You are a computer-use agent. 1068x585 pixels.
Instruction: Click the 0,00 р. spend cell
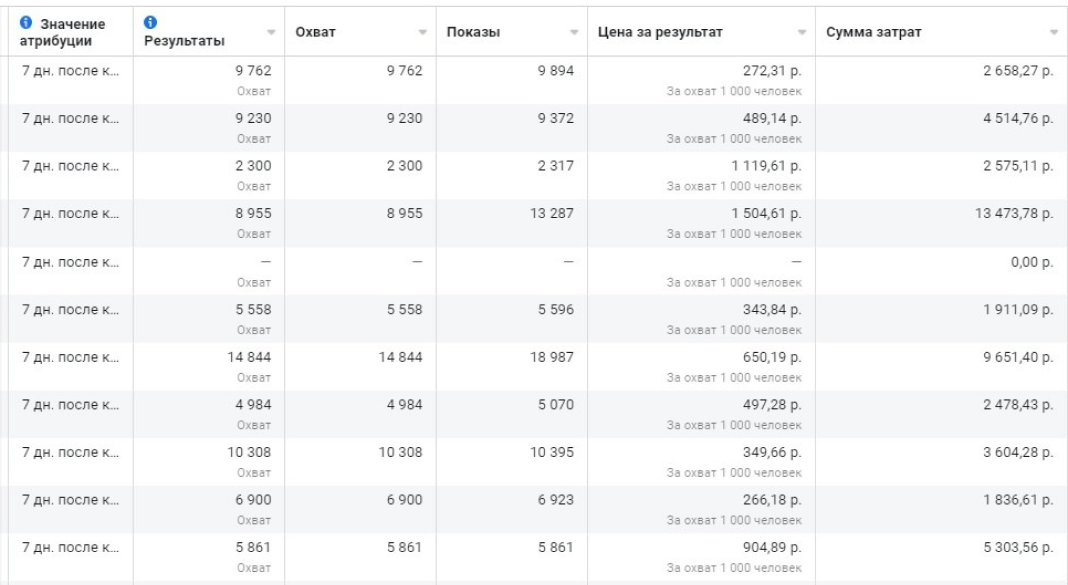coord(1031,262)
